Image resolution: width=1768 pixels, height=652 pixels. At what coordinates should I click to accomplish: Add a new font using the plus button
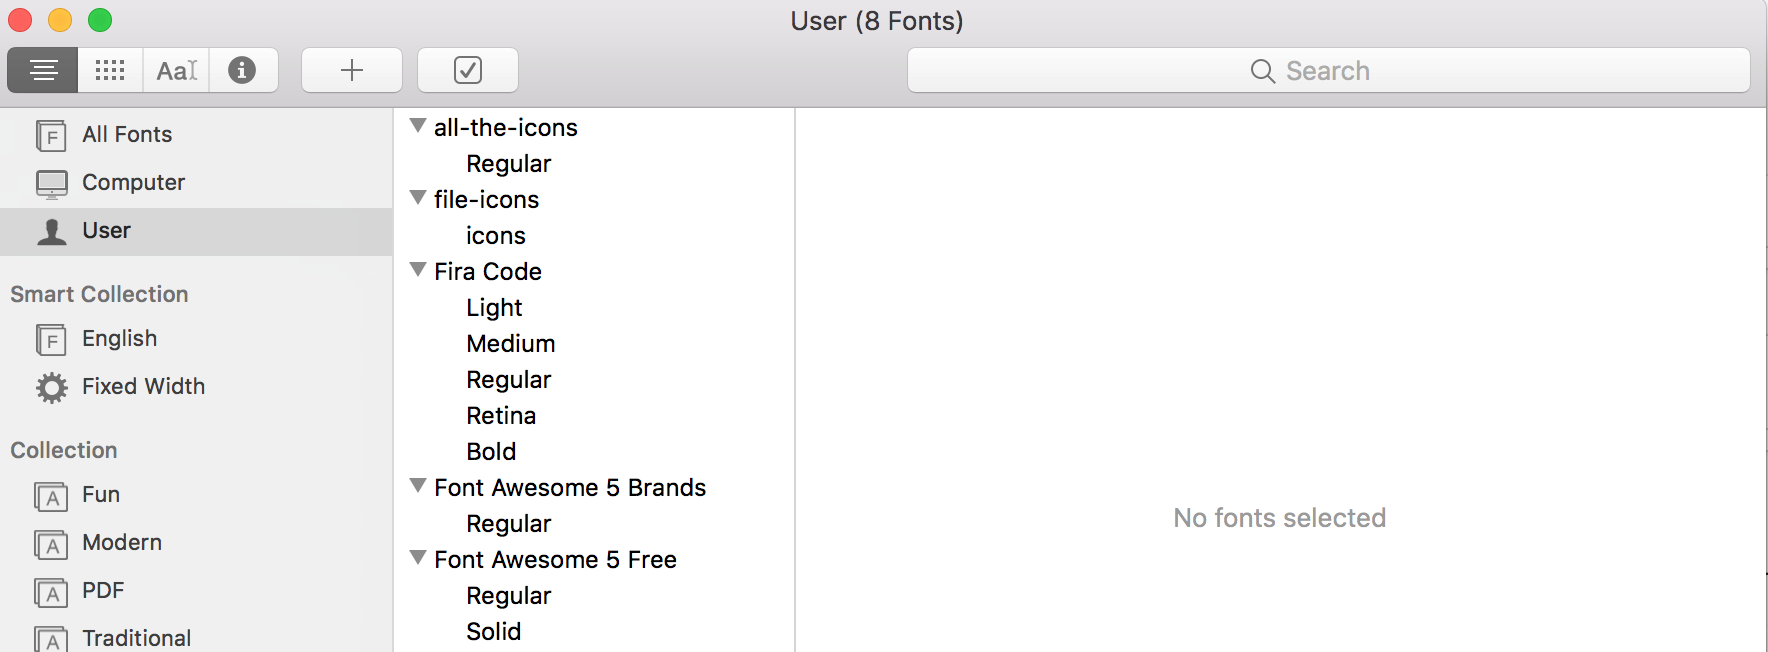point(351,70)
